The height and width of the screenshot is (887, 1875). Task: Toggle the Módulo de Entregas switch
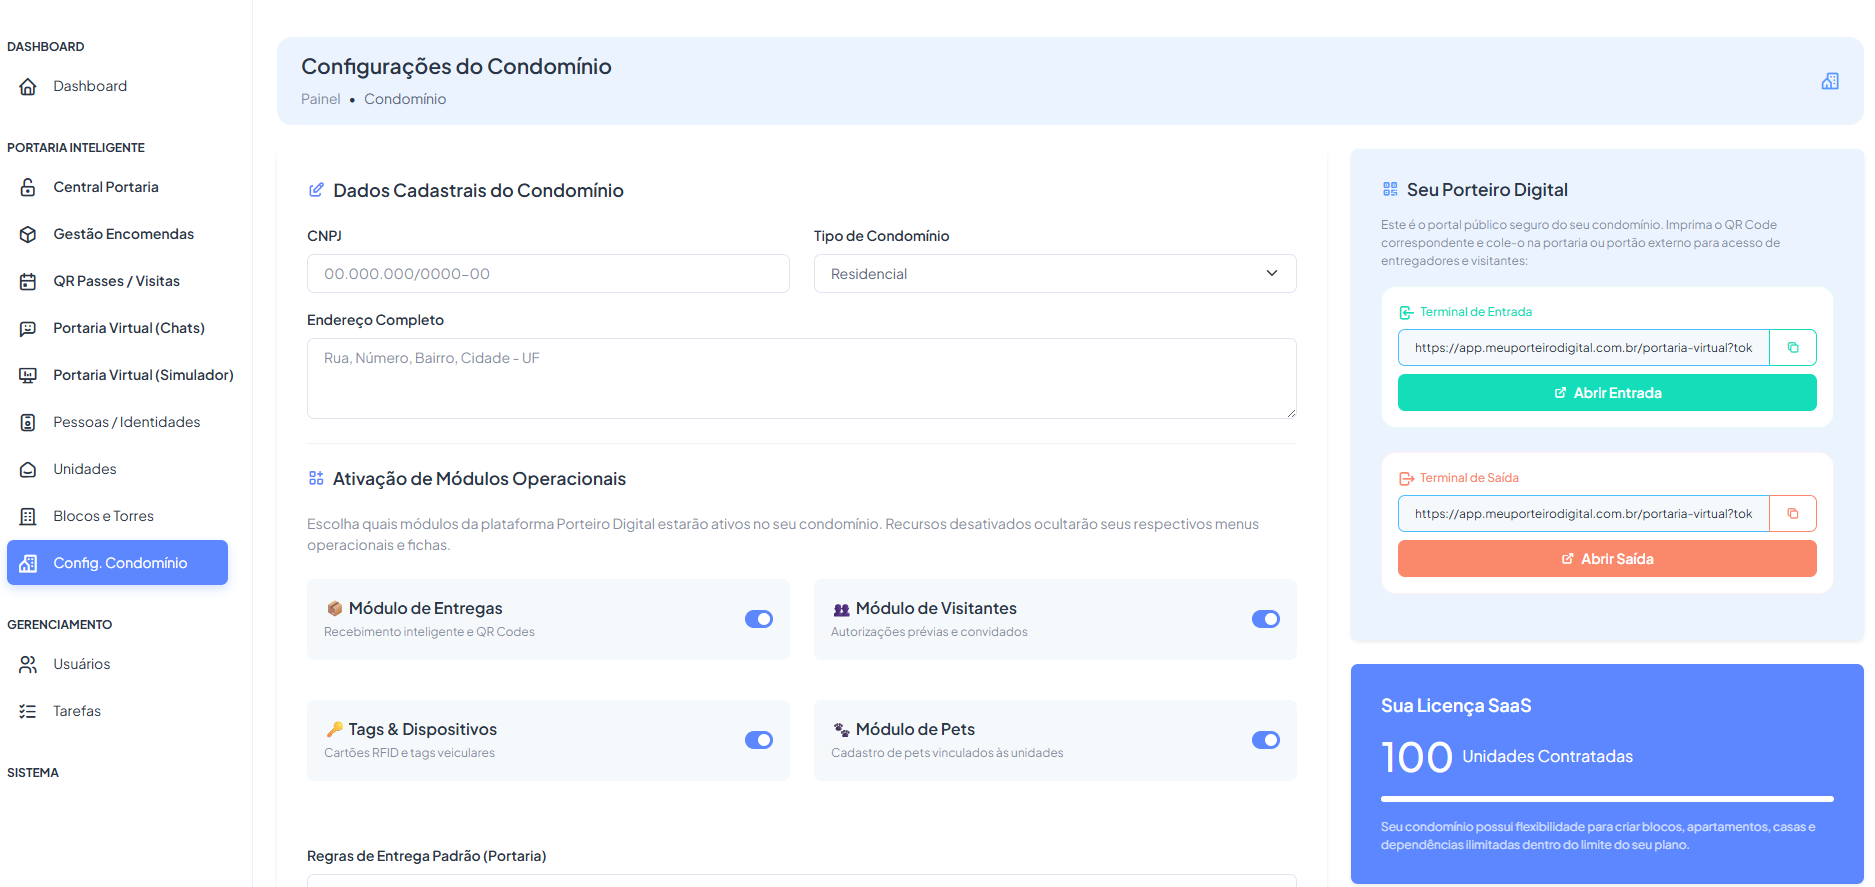tap(759, 619)
